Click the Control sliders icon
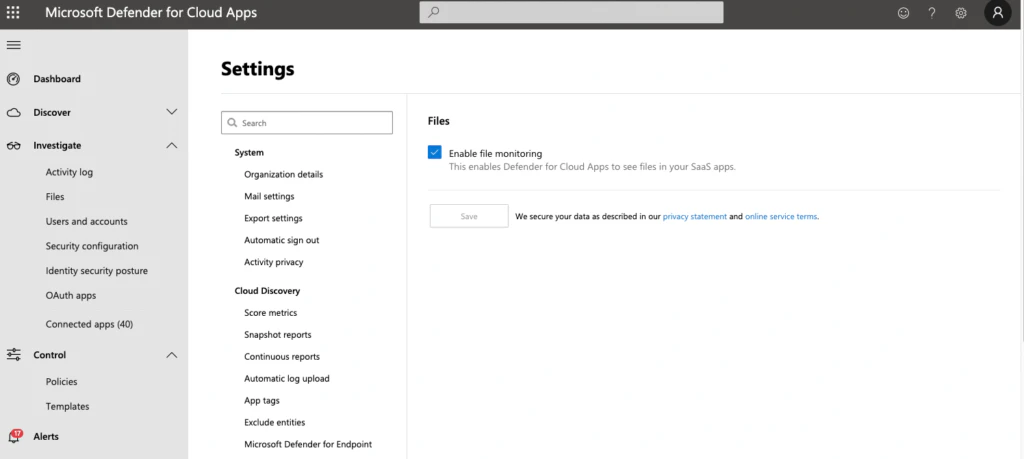Image resolution: width=1024 pixels, height=459 pixels. point(13,355)
